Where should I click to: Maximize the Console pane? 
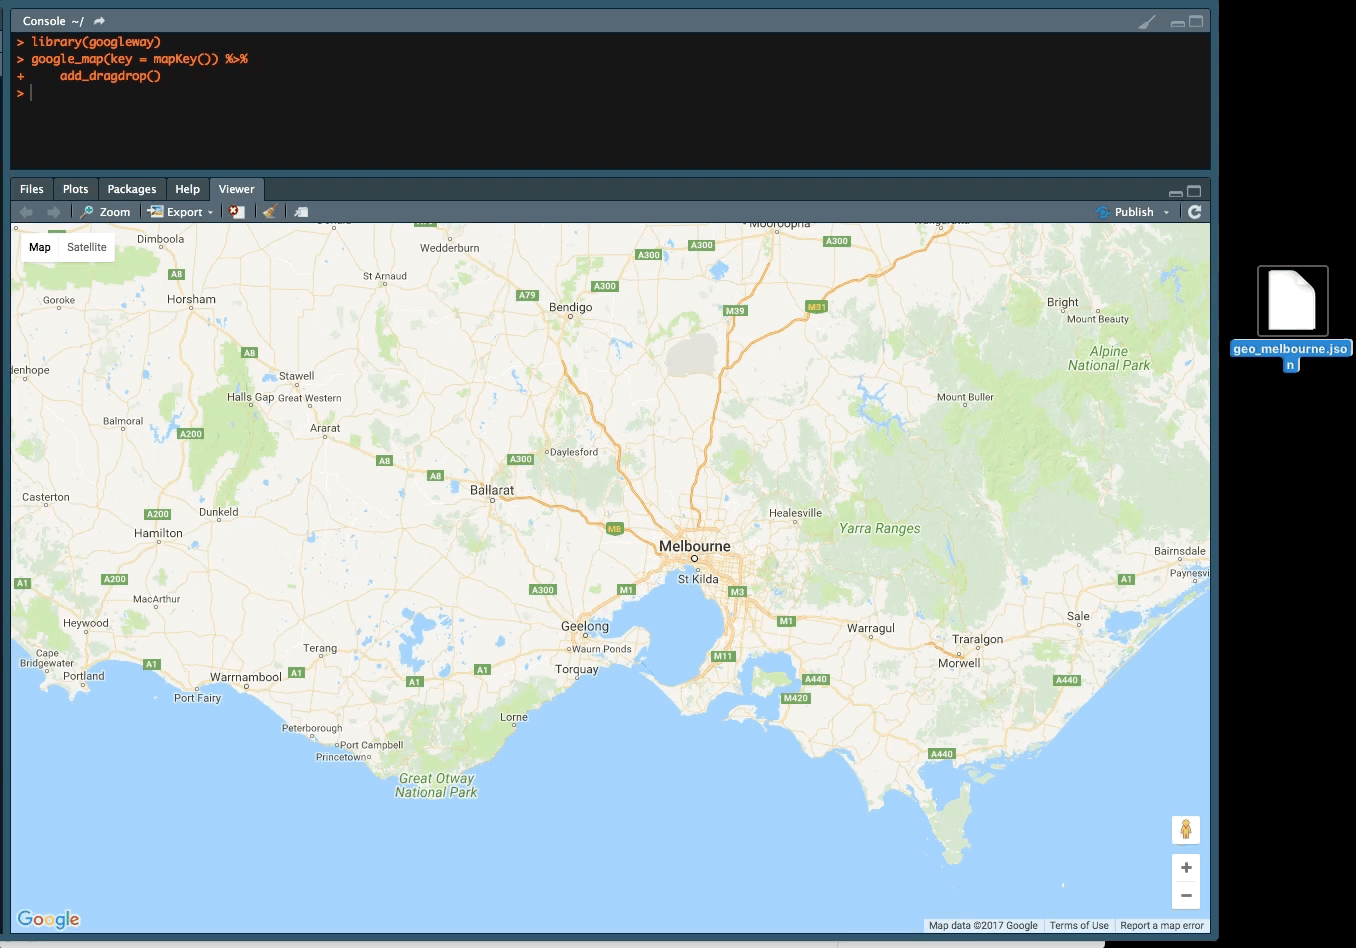point(1195,21)
